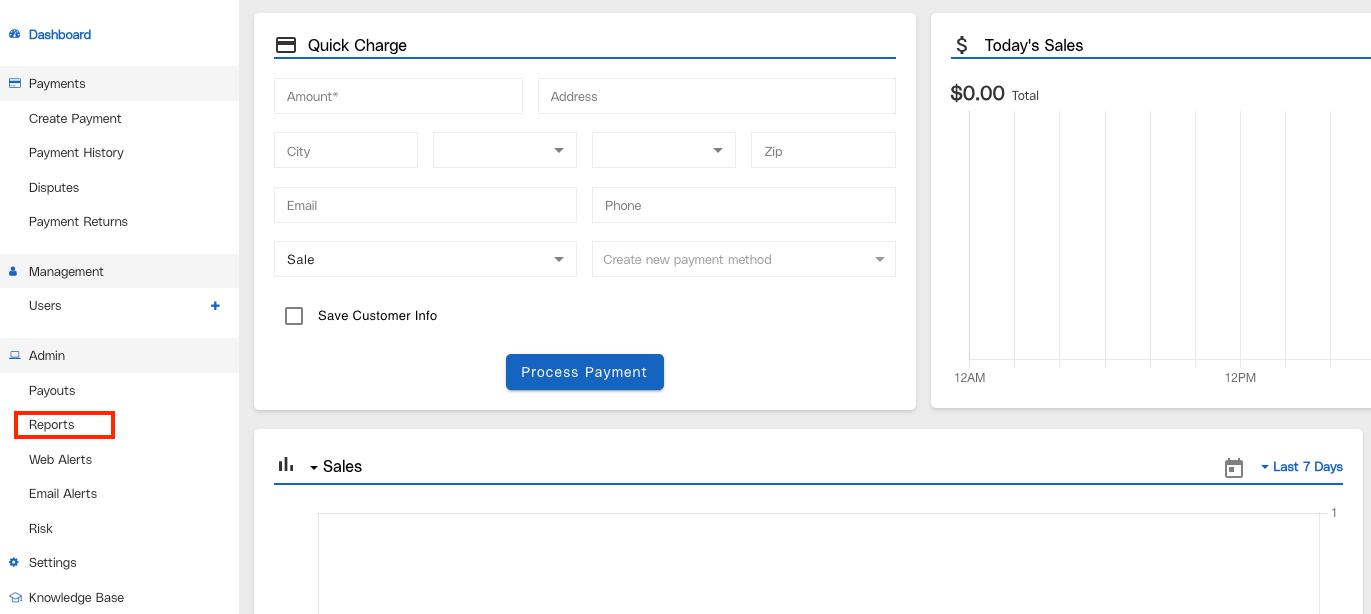Screen dimensions: 1371x614
Task: Click the Knowledge Base graduation cap icon
Action: 14,597
